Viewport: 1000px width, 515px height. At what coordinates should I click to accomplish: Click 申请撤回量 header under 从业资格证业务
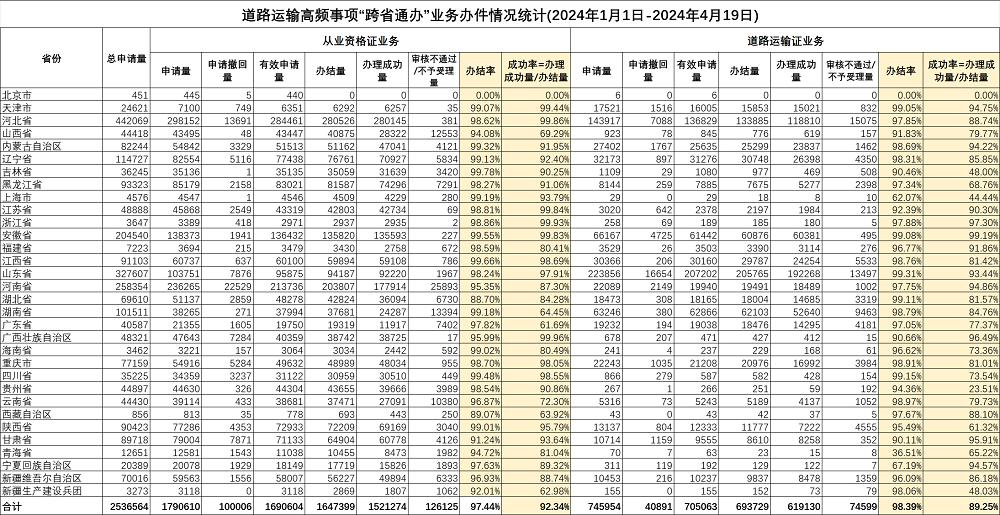click(227, 71)
